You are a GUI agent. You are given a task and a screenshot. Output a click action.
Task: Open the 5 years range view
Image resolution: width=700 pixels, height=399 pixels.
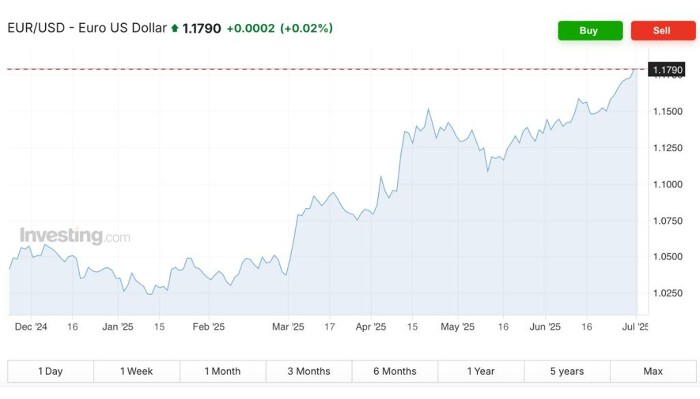point(567,371)
